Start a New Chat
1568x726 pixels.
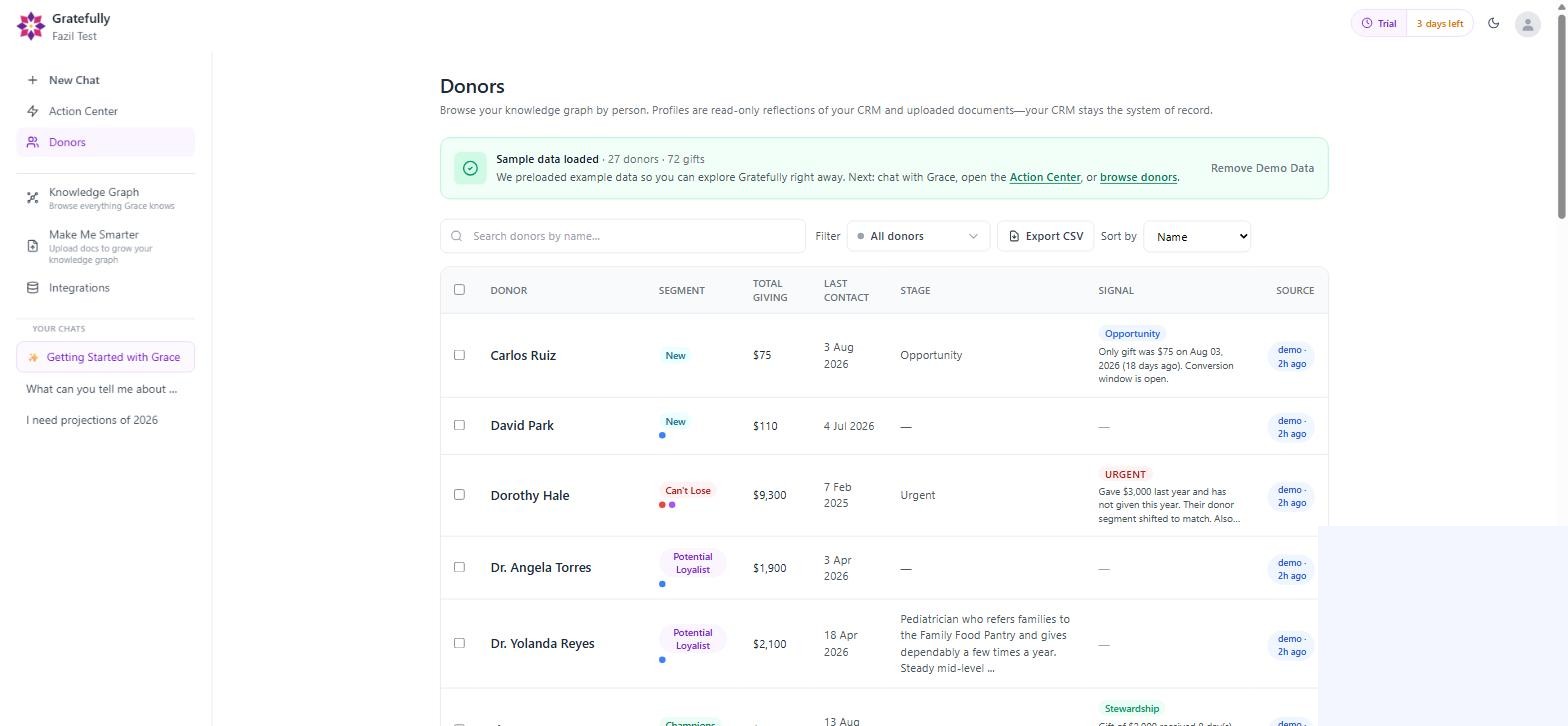point(106,80)
